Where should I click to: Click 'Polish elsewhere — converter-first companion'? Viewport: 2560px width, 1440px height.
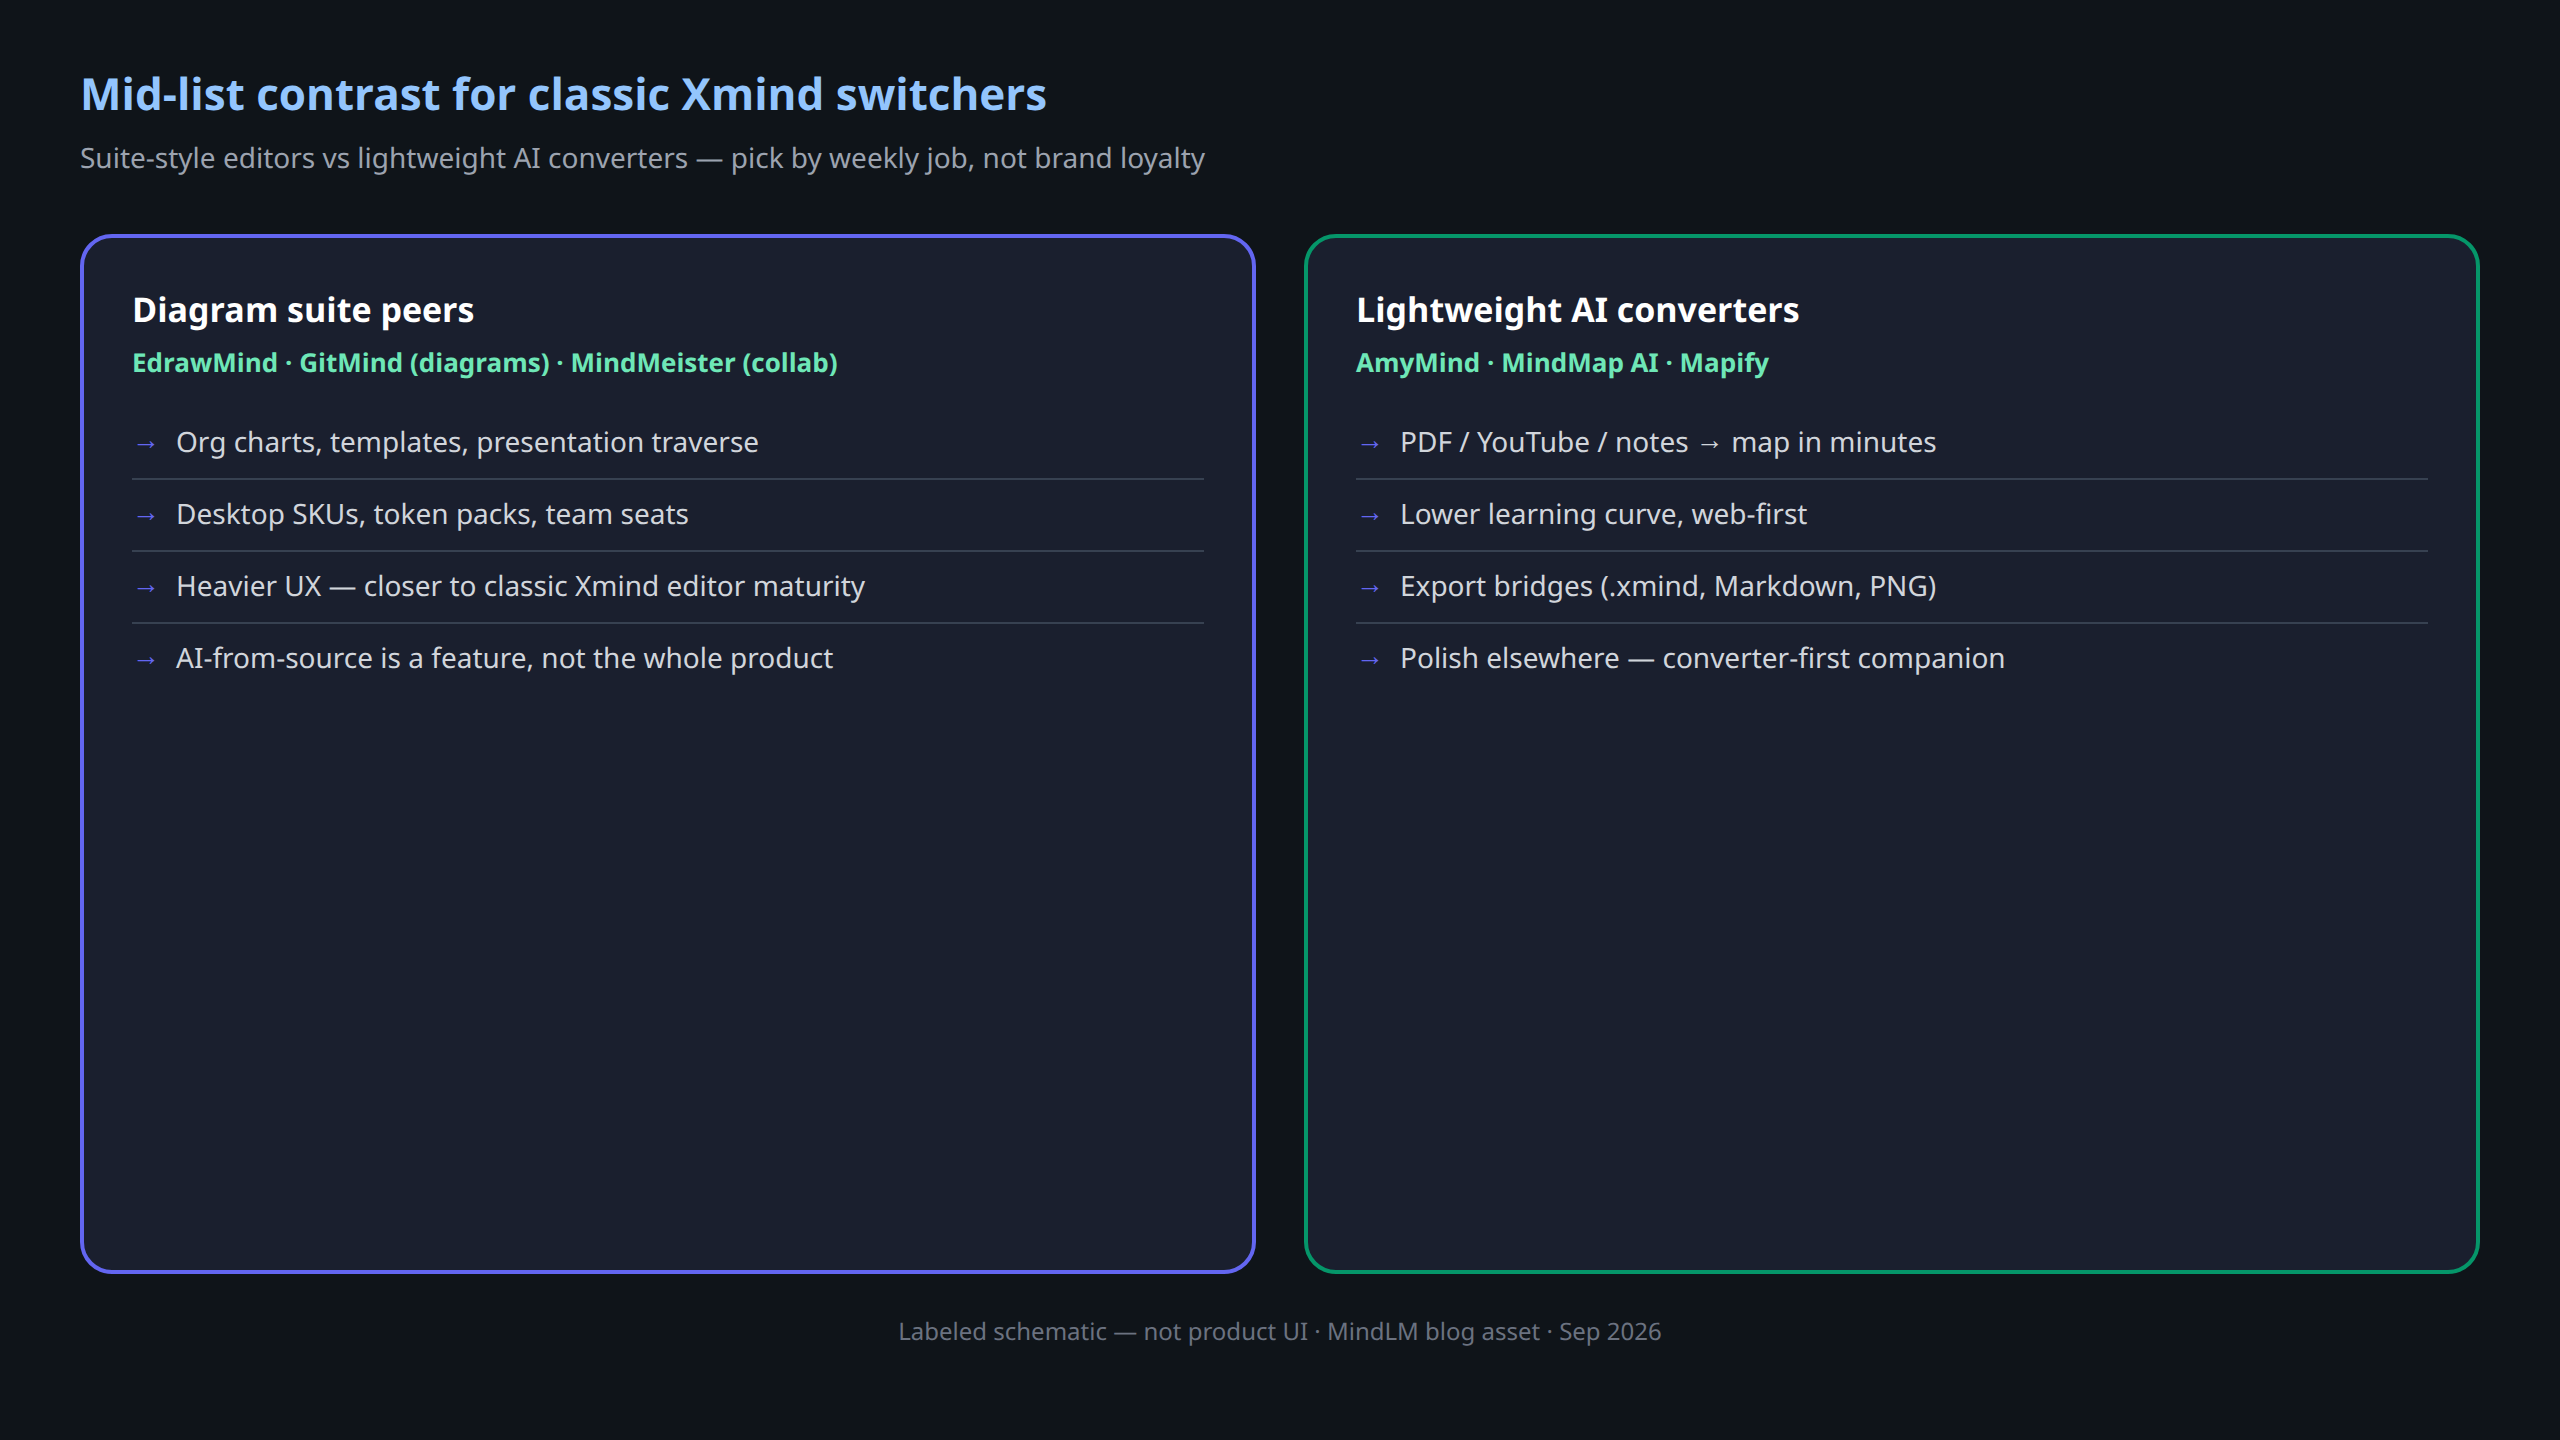(1702, 658)
